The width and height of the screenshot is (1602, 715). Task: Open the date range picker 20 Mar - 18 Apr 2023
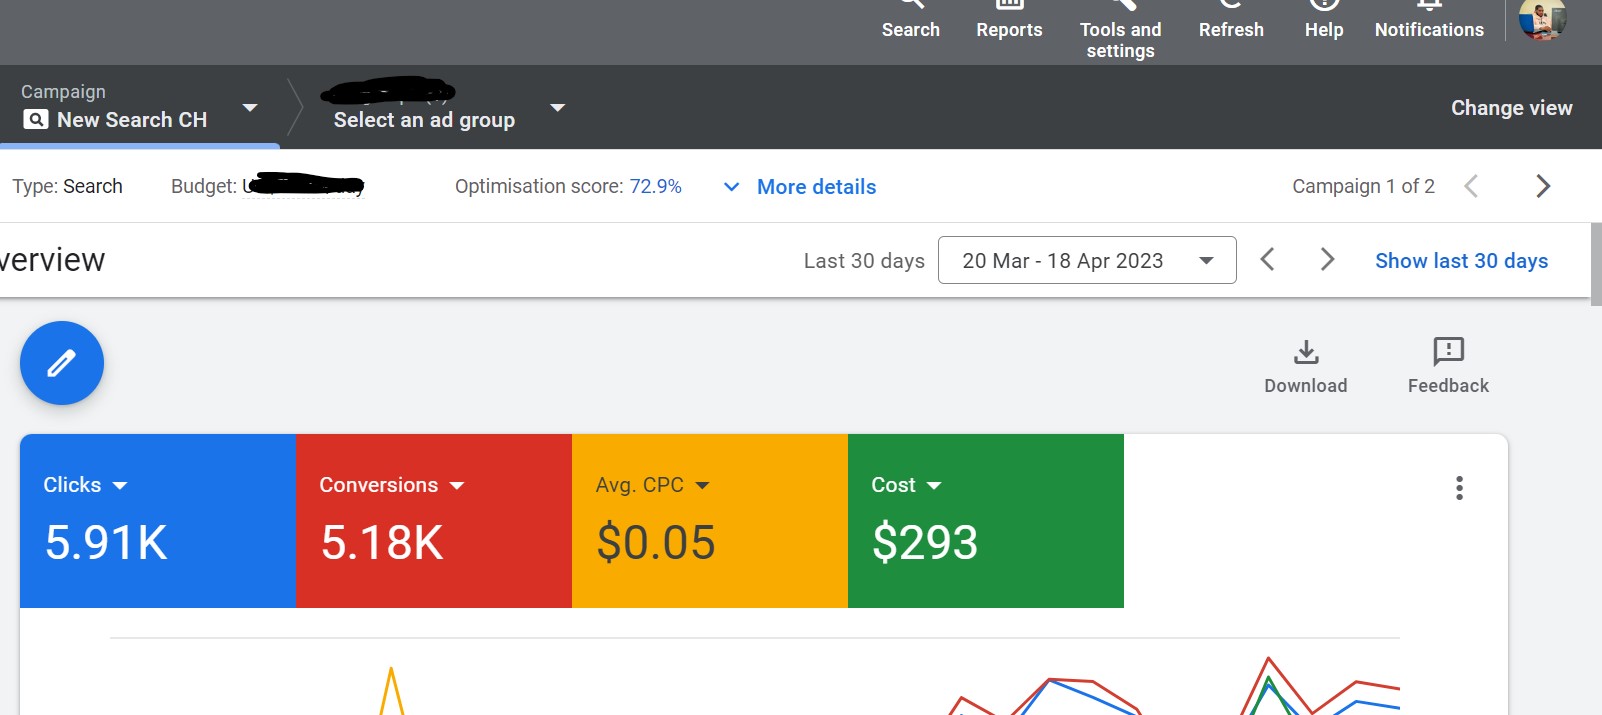(x=1087, y=260)
